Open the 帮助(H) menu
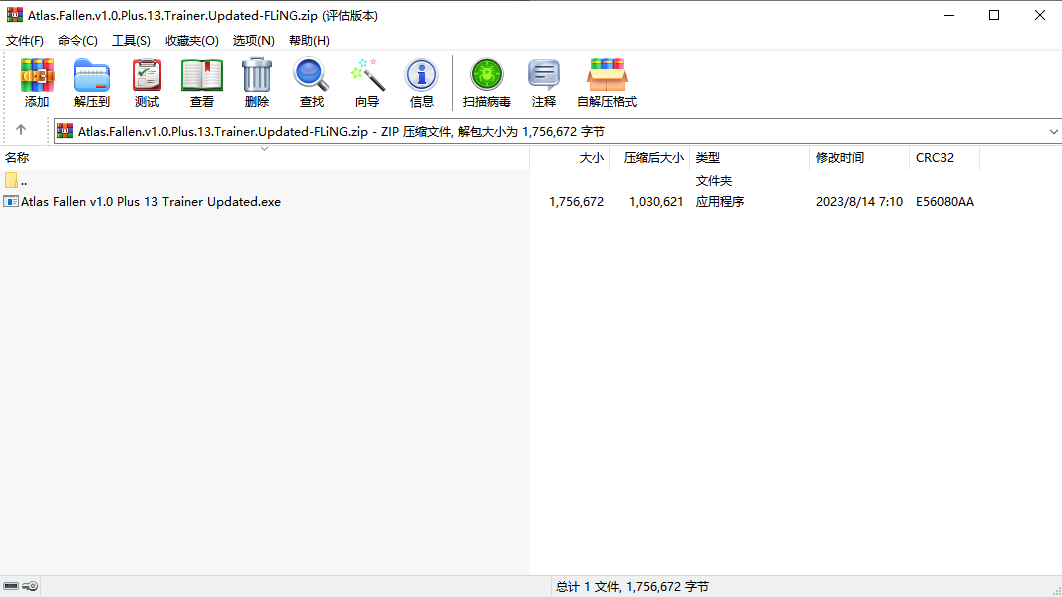 310,41
